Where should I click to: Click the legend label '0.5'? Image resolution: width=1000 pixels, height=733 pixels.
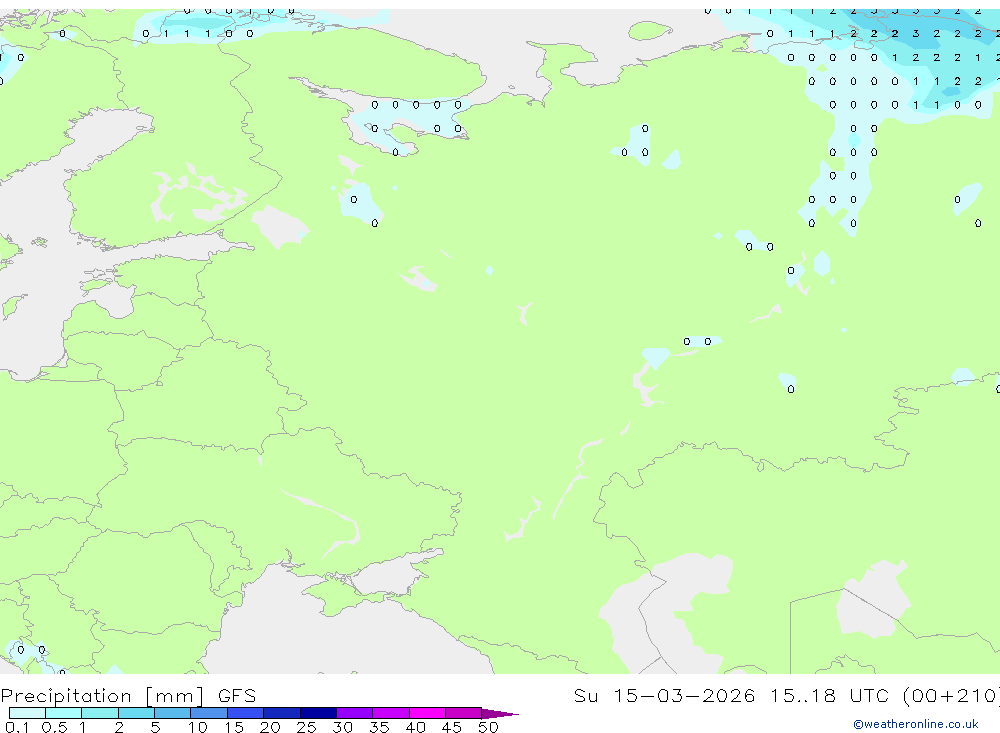click(x=54, y=727)
